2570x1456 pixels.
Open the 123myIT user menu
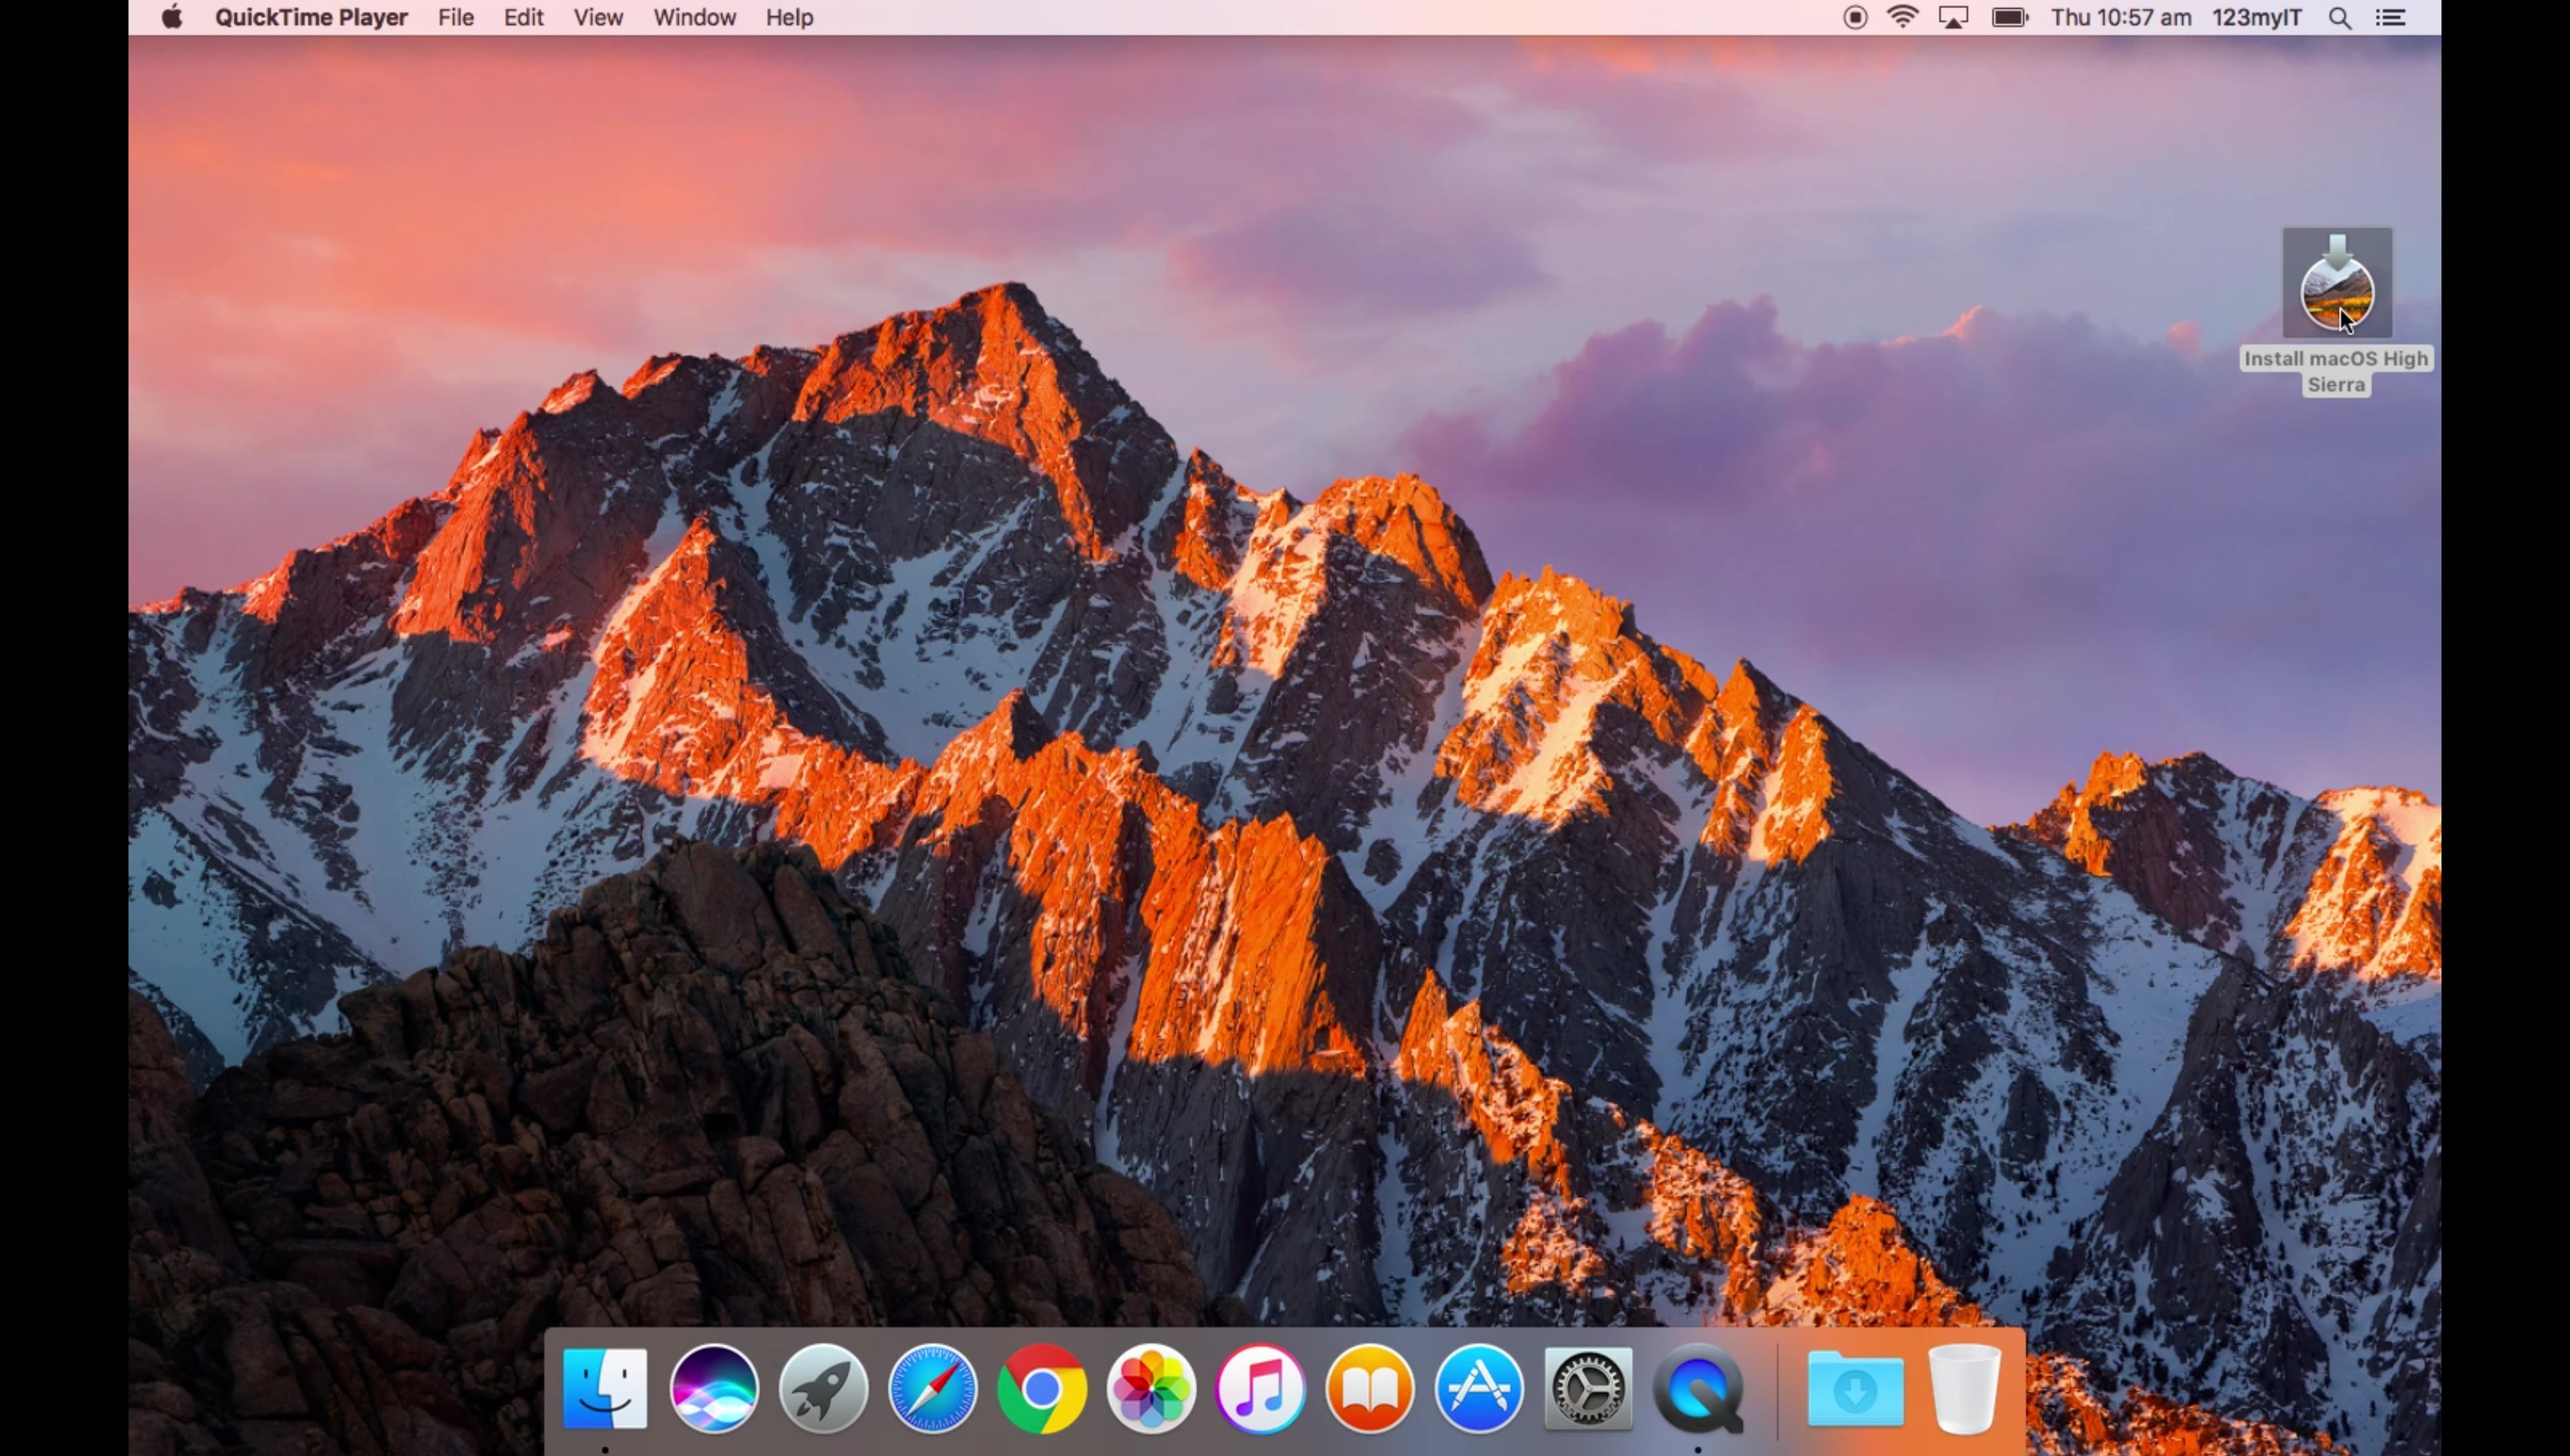point(2257,17)
